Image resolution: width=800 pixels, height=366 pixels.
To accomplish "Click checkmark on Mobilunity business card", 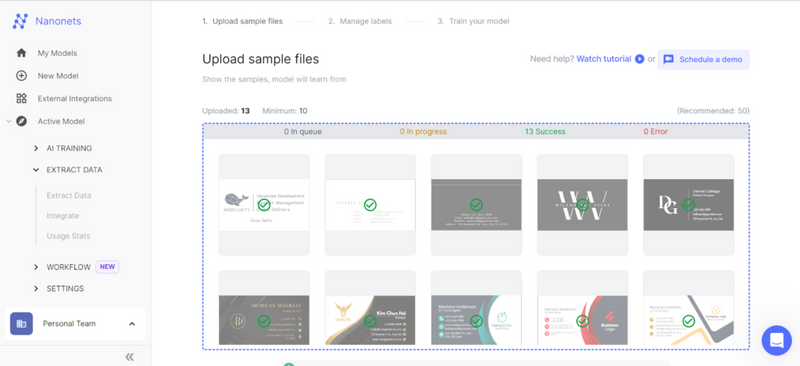I will click(x=264, y=205).
